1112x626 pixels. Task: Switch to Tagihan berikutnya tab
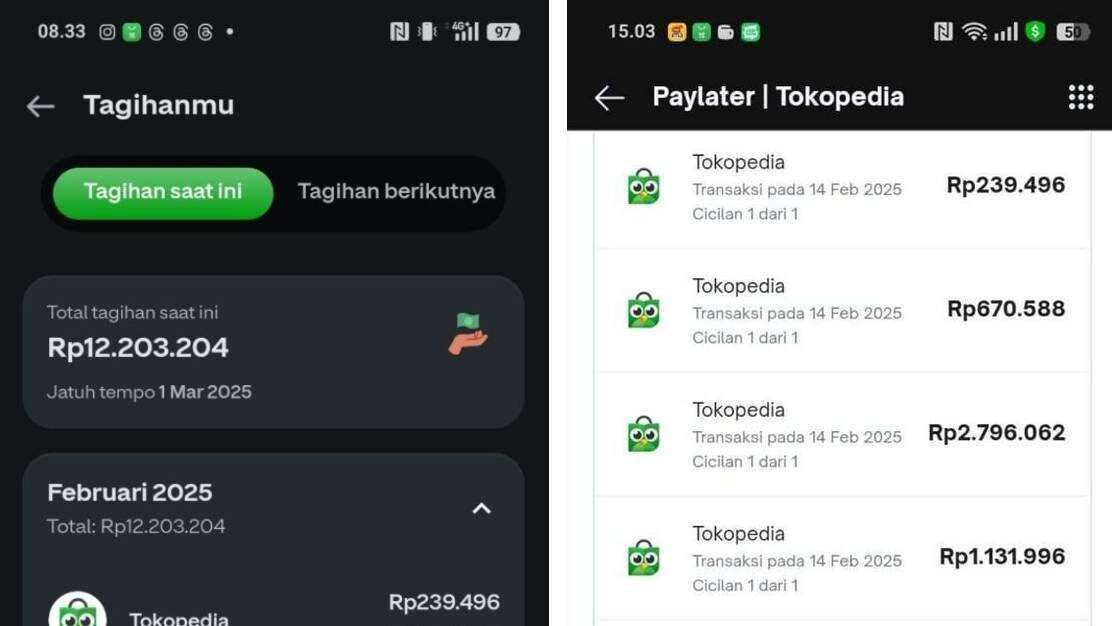[x=396, y=191]
